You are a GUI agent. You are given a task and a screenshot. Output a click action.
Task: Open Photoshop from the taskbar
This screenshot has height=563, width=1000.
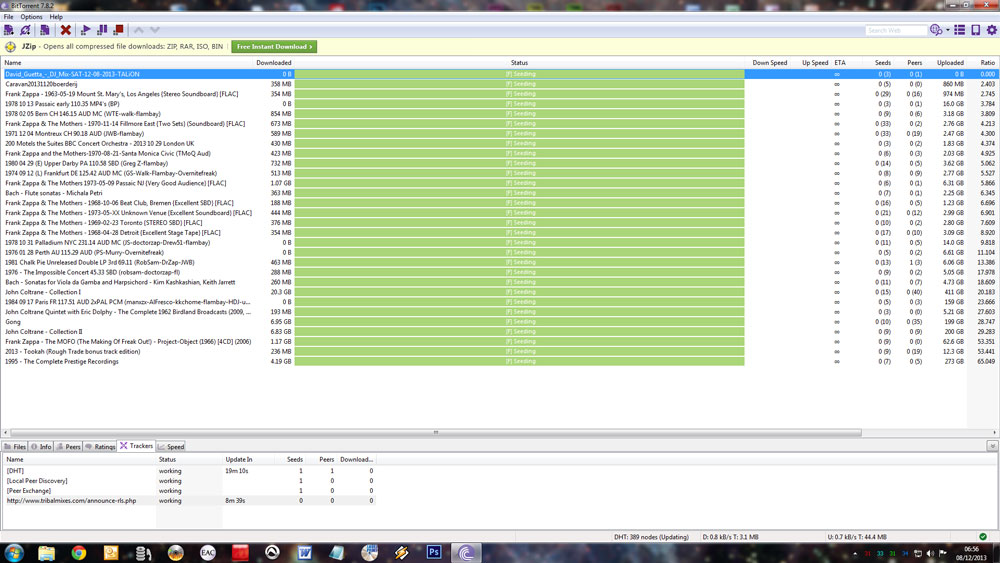pyautogui.click(x=434, y=553)
